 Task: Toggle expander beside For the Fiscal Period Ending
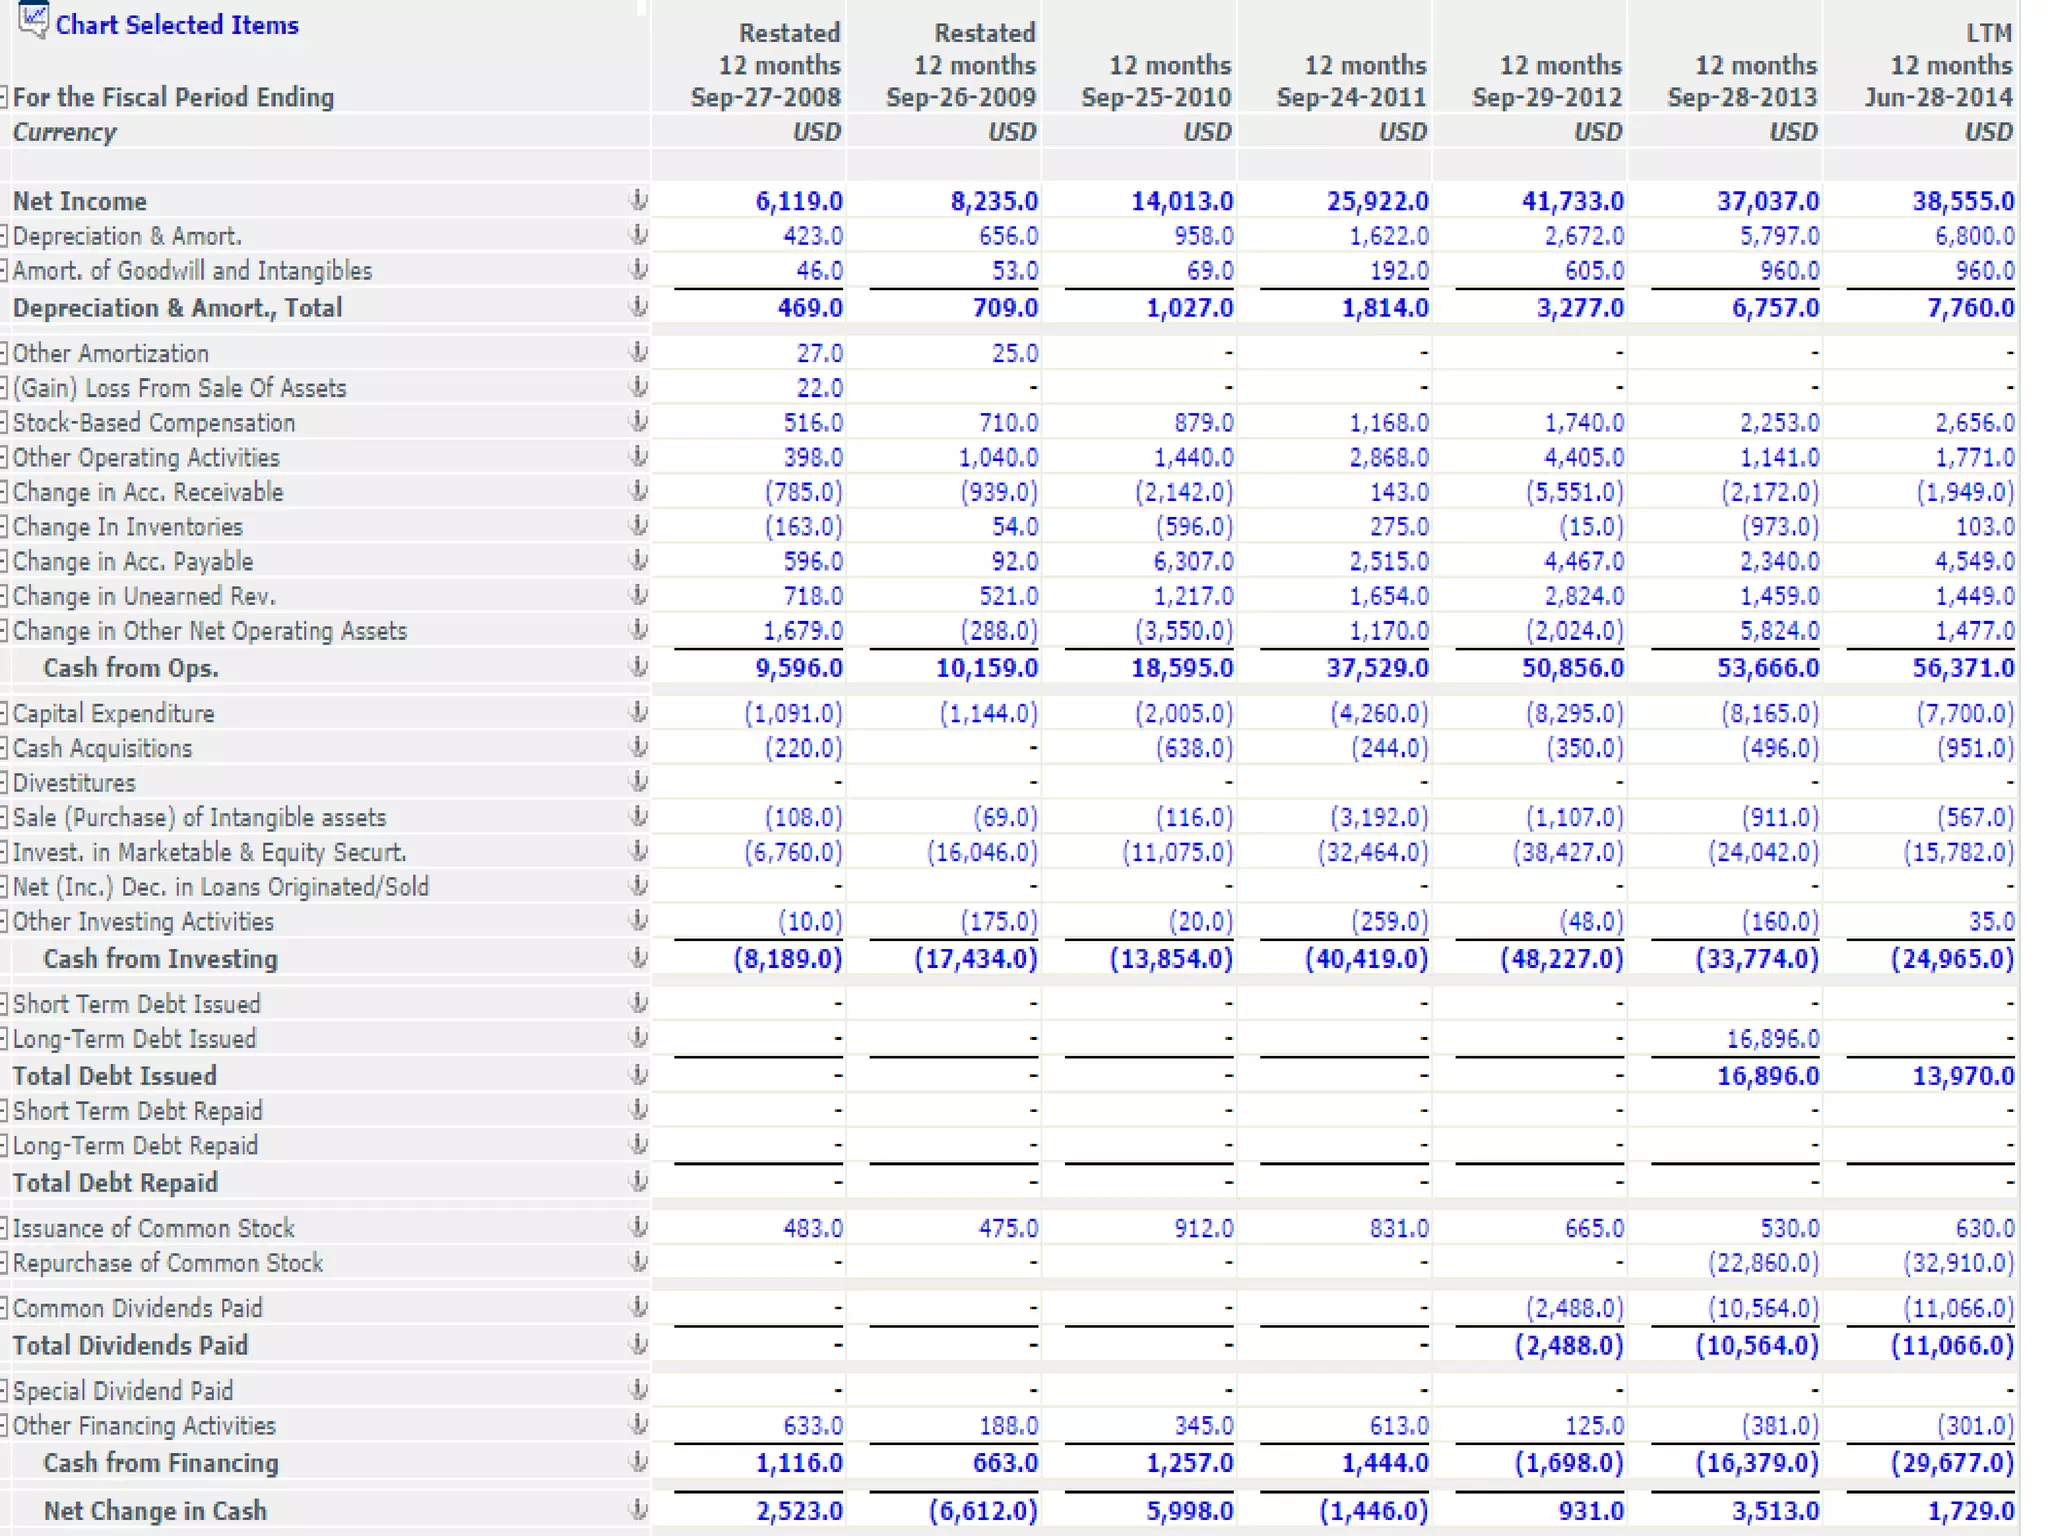(4, 97)
